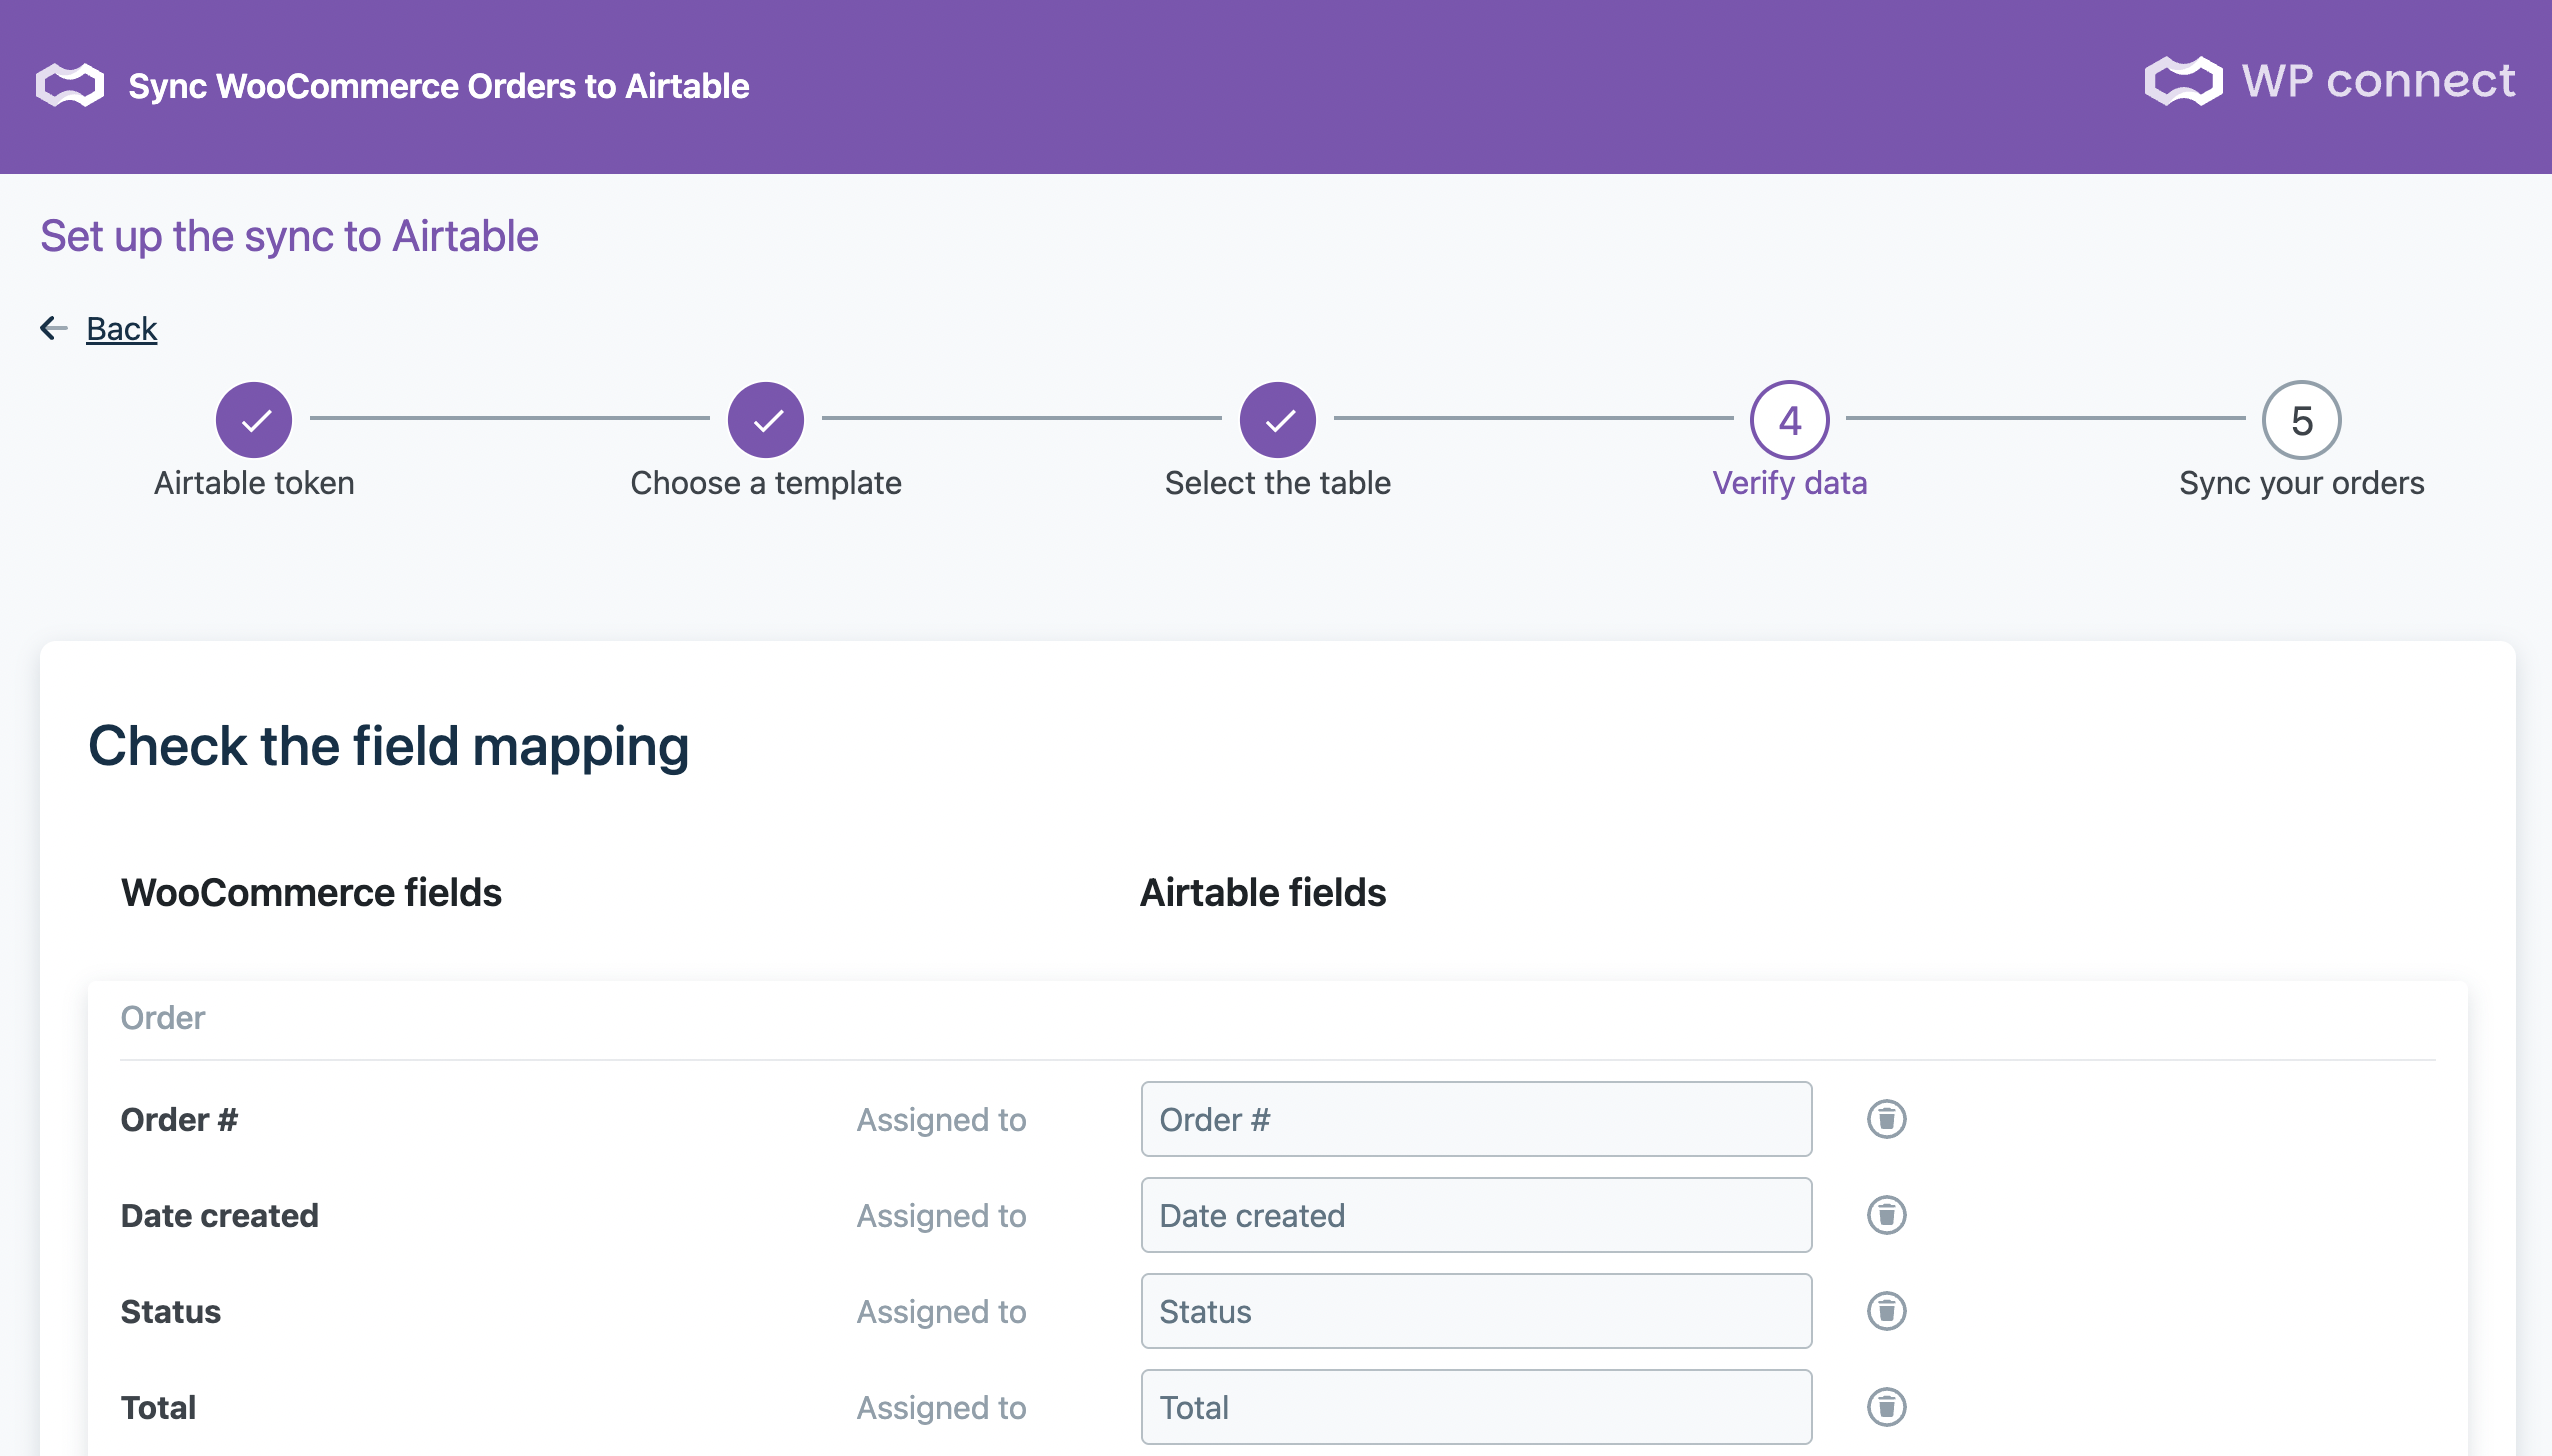
Task: Go to completed Choose a template step circle
Action: 766,420
